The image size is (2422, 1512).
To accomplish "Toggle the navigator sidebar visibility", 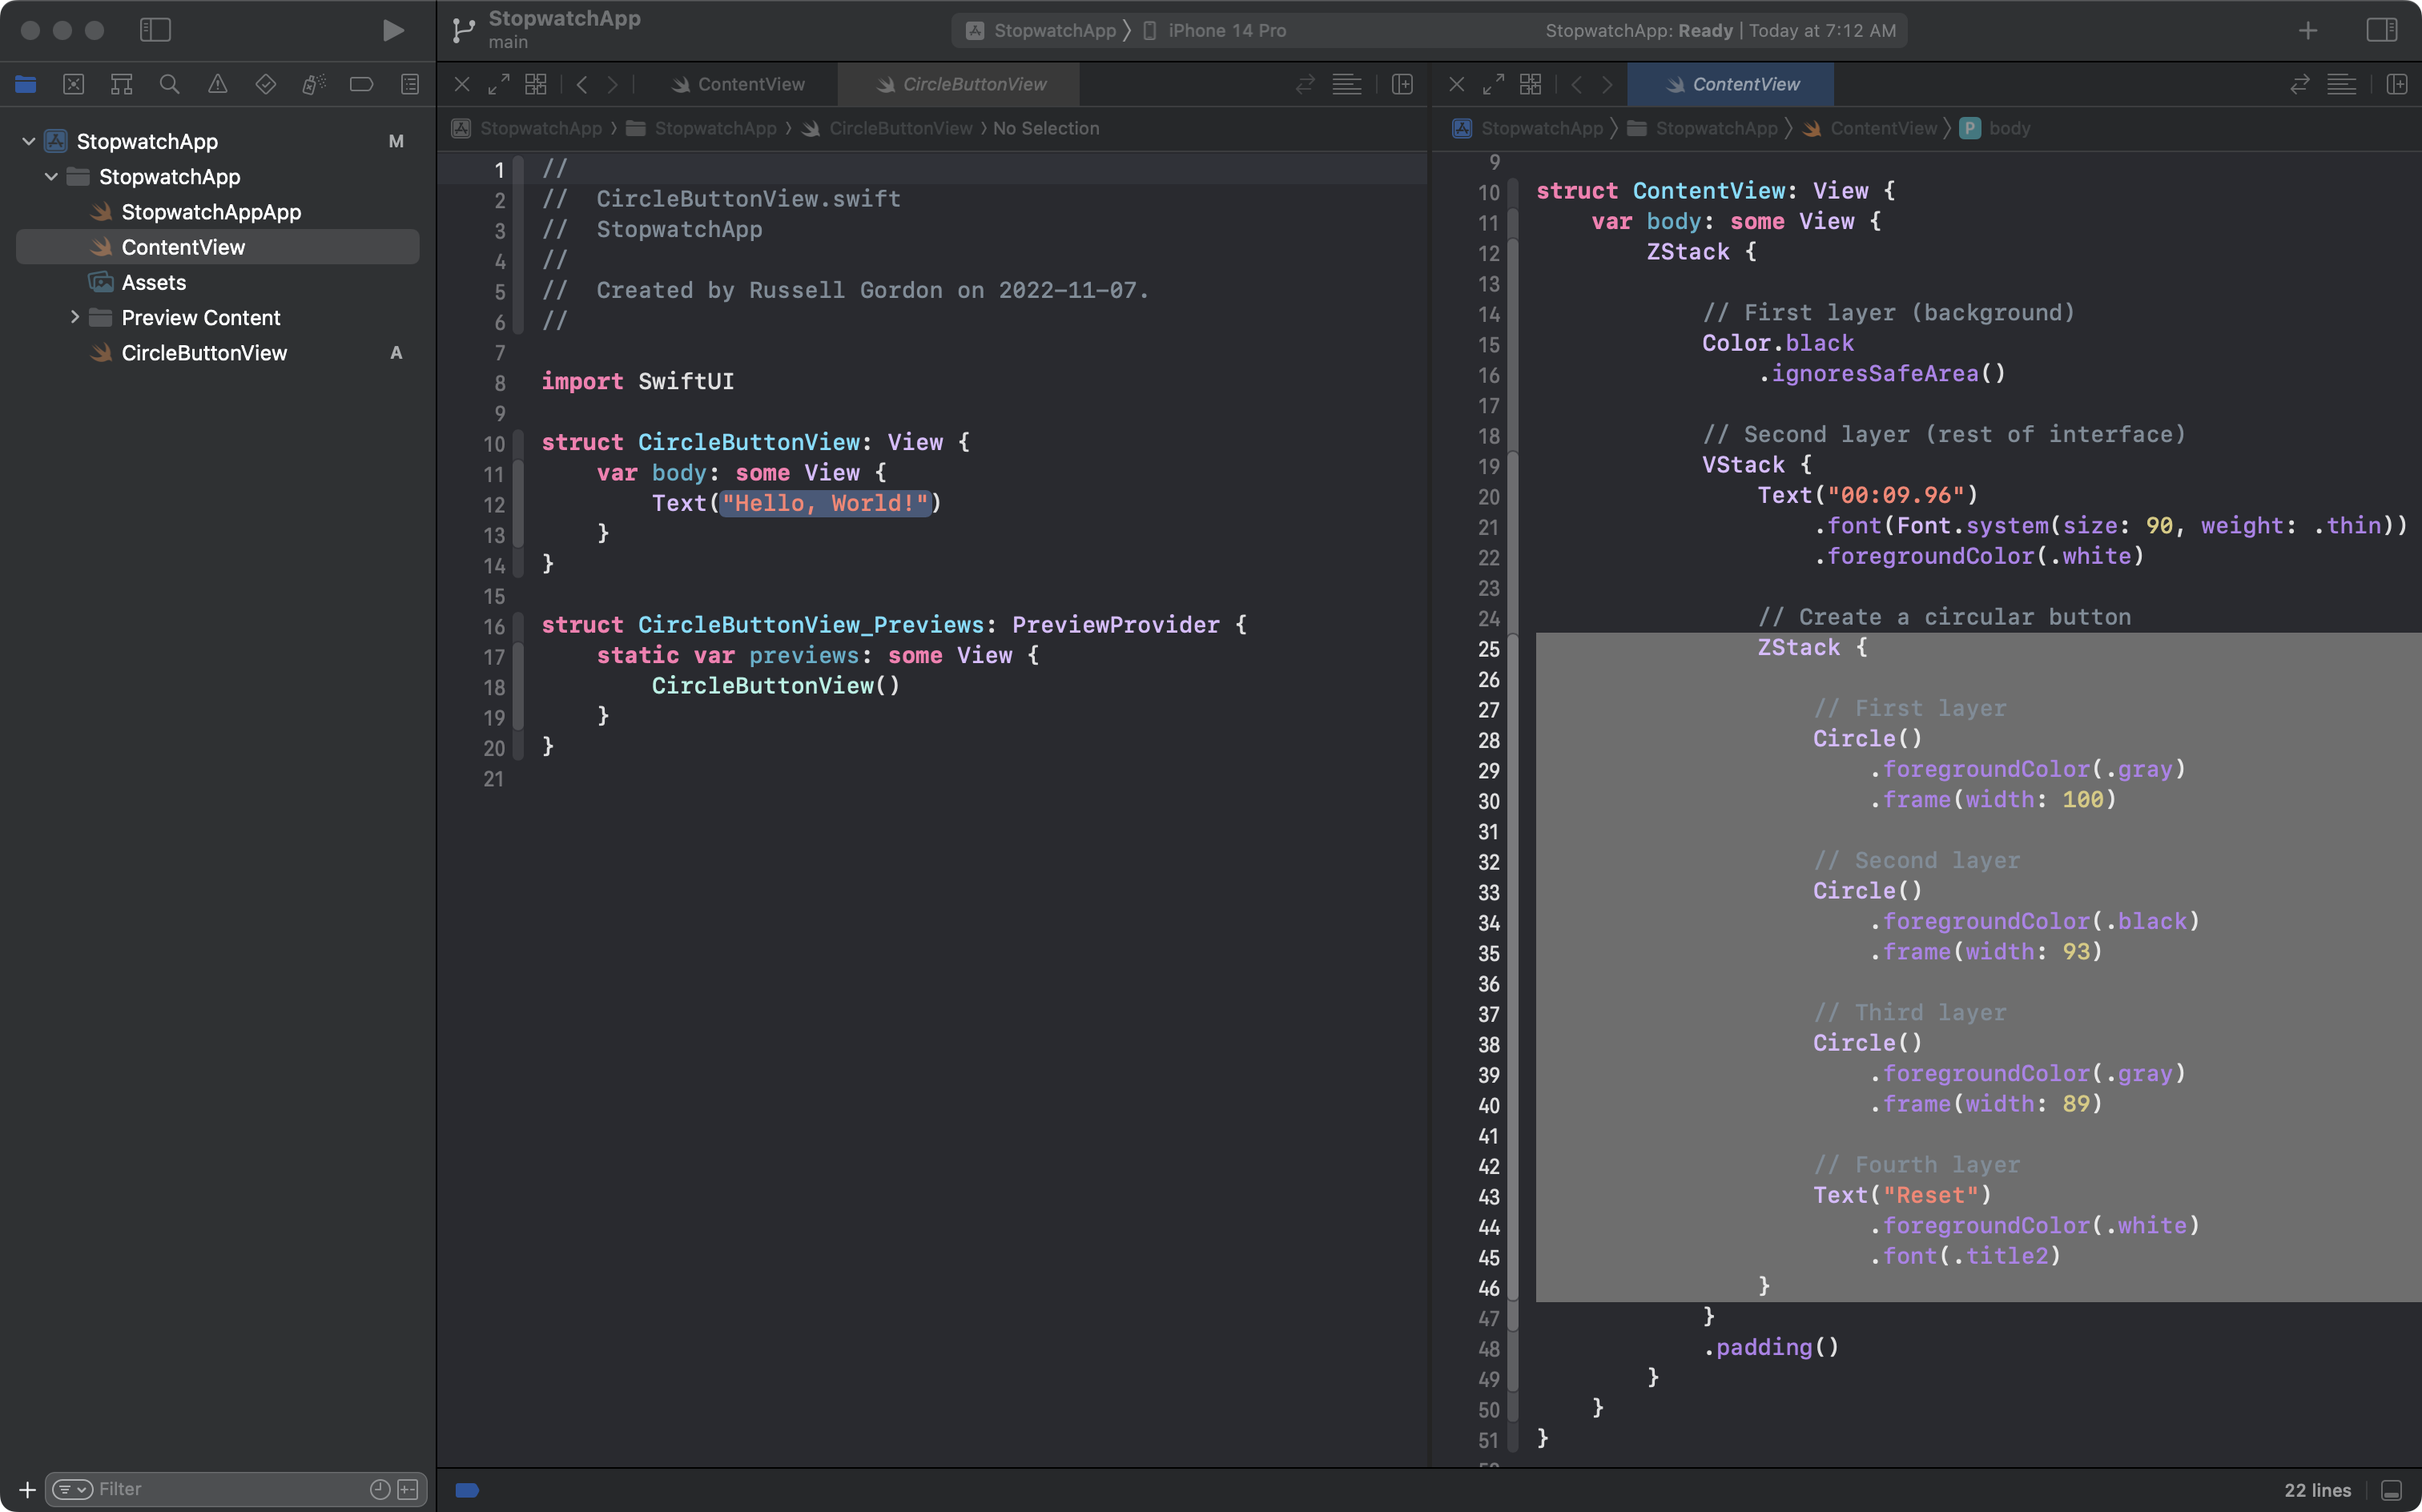I will [x=155, y=30].
